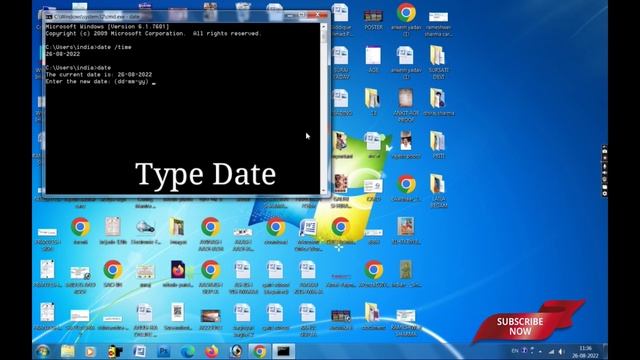Select the Images folder on desktop
640x360 pixels.
point(178,231)
